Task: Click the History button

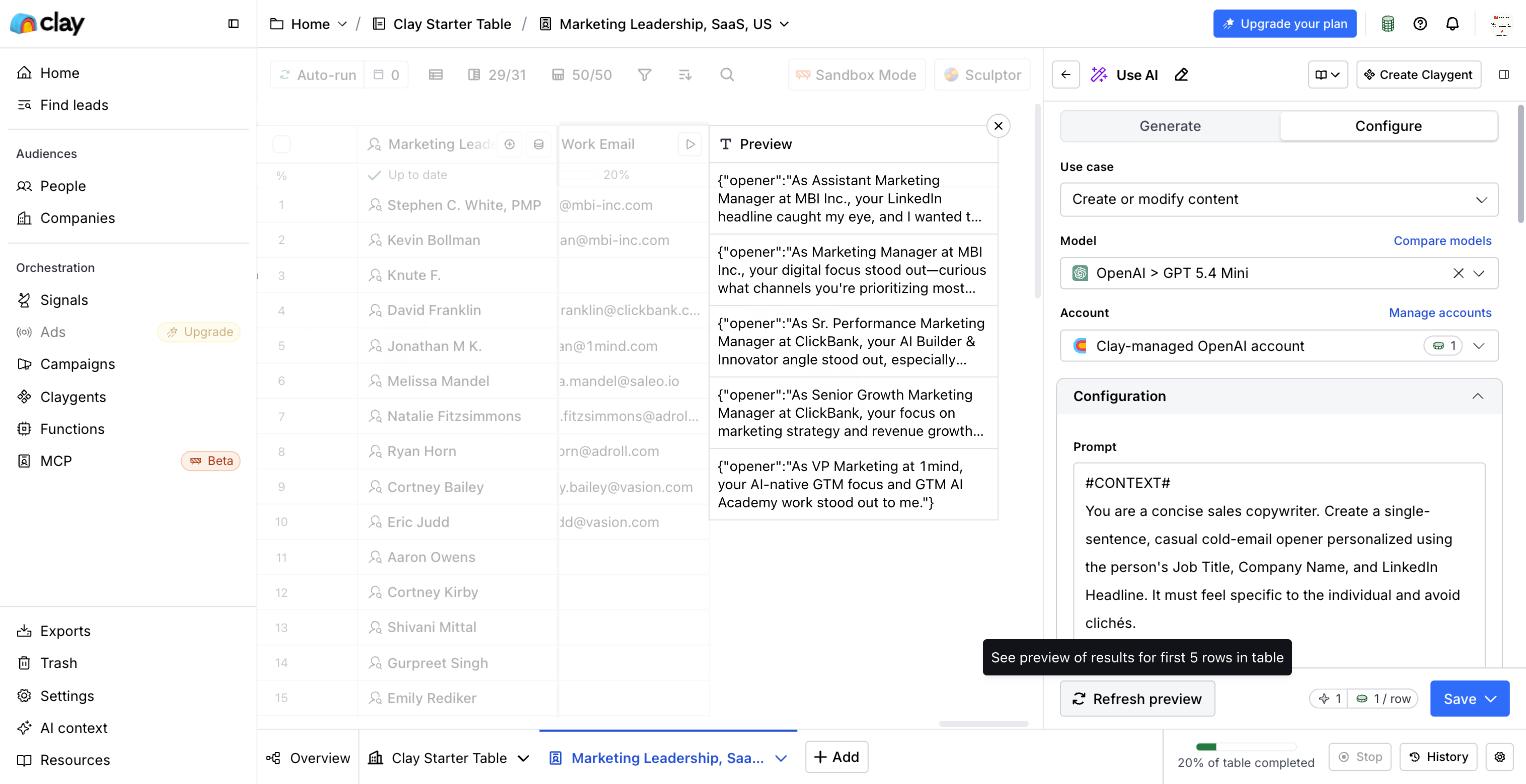Action: 1438,757
